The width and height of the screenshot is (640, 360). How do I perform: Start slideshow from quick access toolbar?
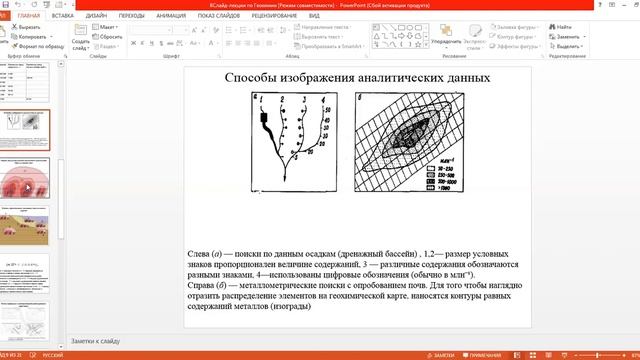pos(47,4)
